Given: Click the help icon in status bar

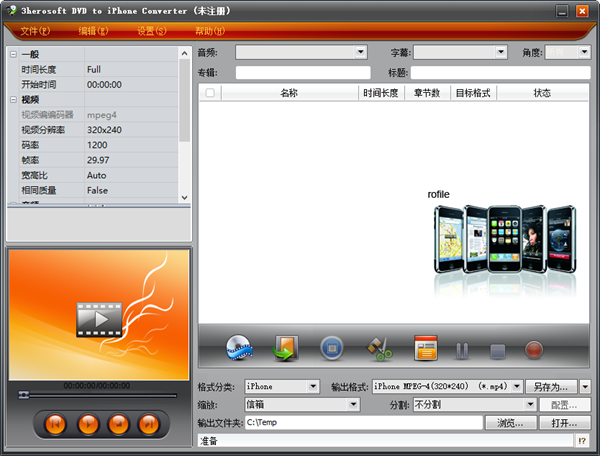Looking at the screenshot, I should 582,441.
